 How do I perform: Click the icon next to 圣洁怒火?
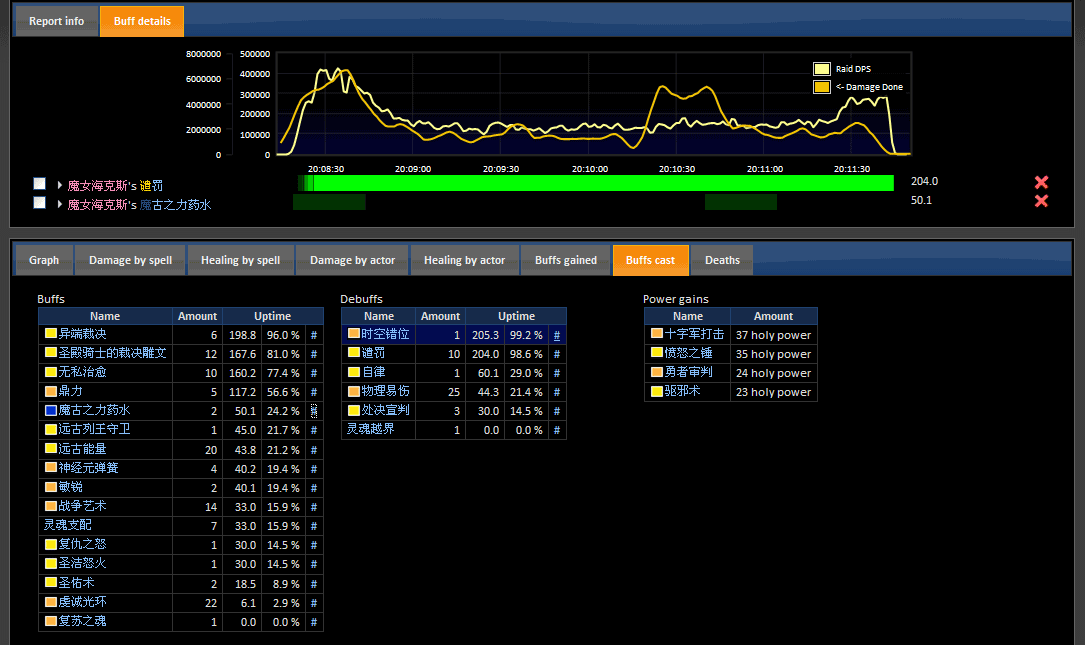pos(51,563)
